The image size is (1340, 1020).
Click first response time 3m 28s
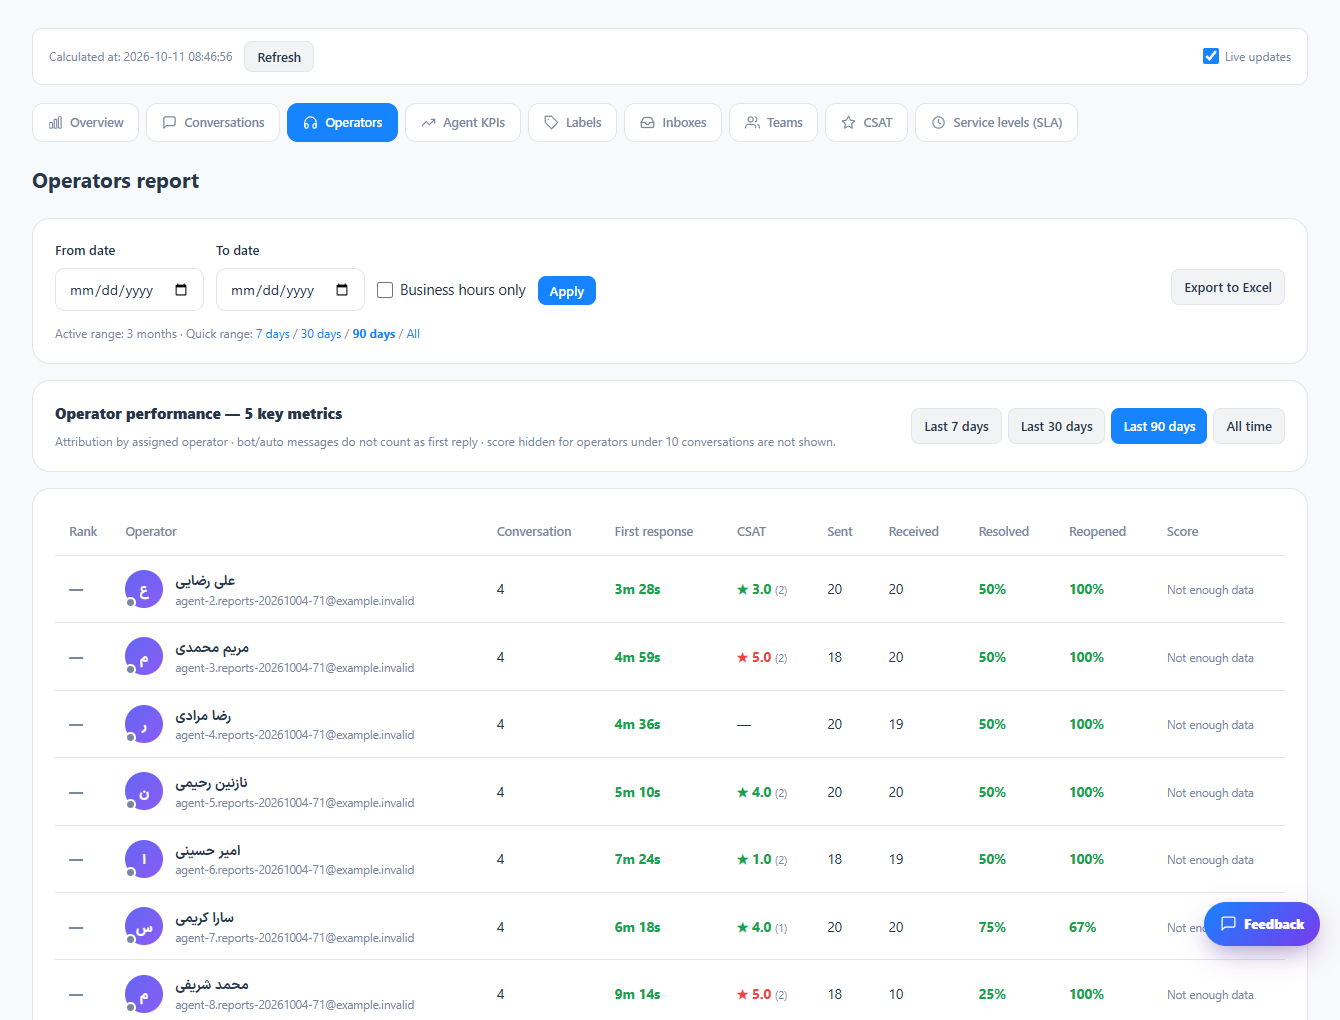[x=637, y=590]
